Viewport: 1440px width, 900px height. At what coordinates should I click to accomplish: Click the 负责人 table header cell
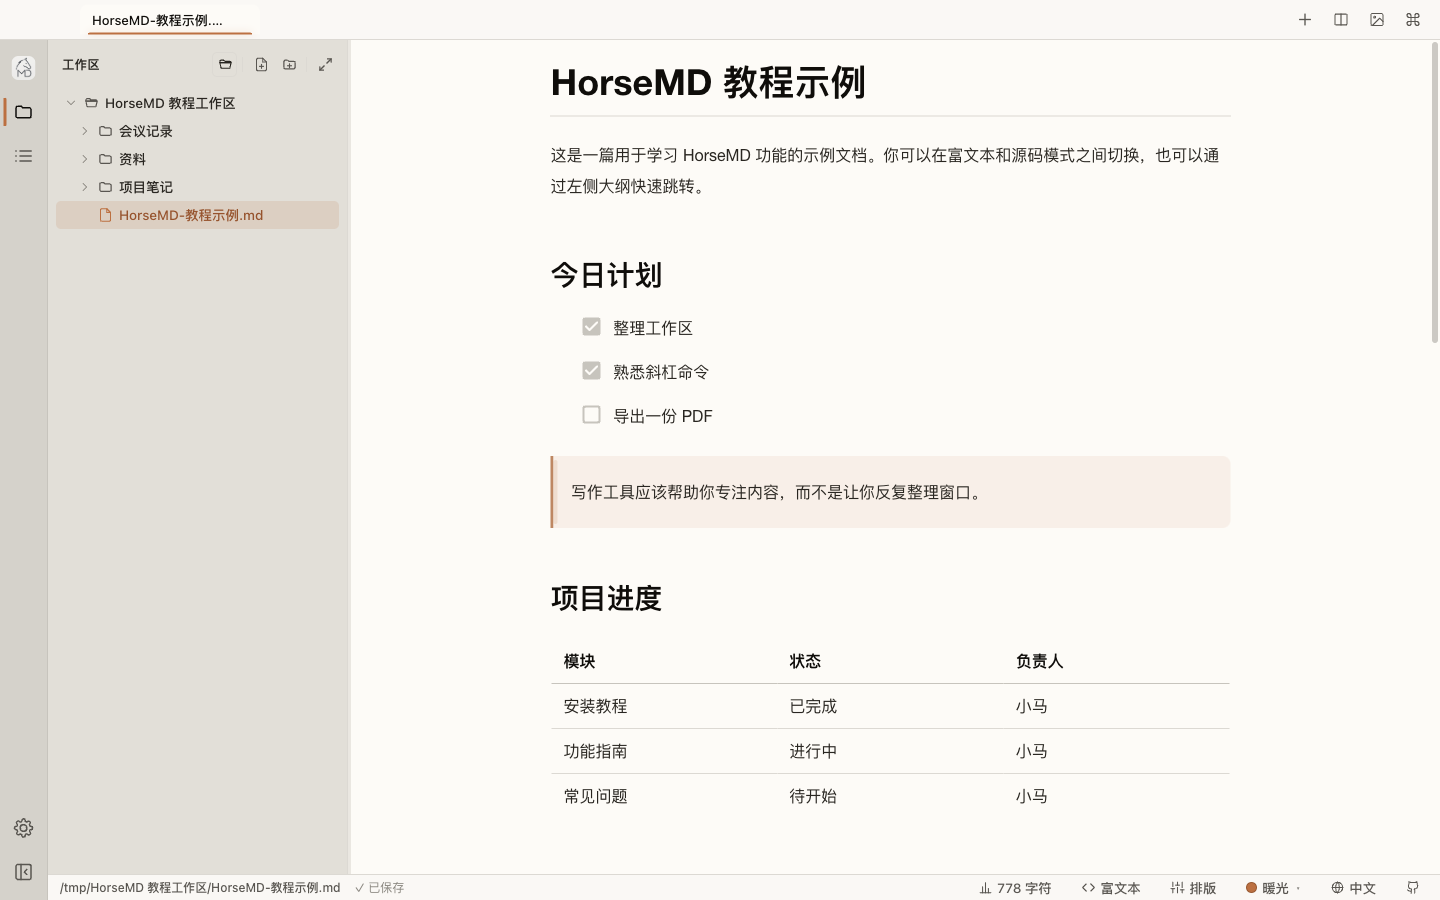[1116, 661]
